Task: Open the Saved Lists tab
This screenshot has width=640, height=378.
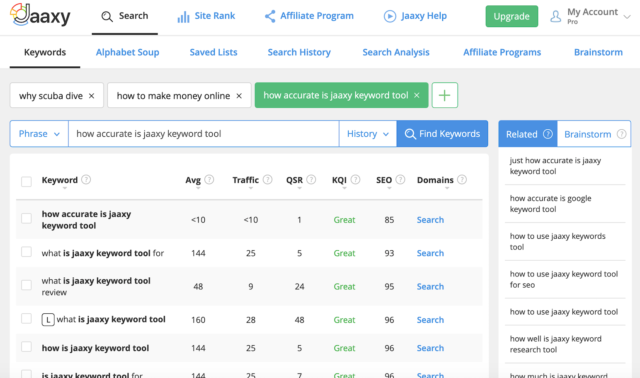Action: [x=213, y=52]
